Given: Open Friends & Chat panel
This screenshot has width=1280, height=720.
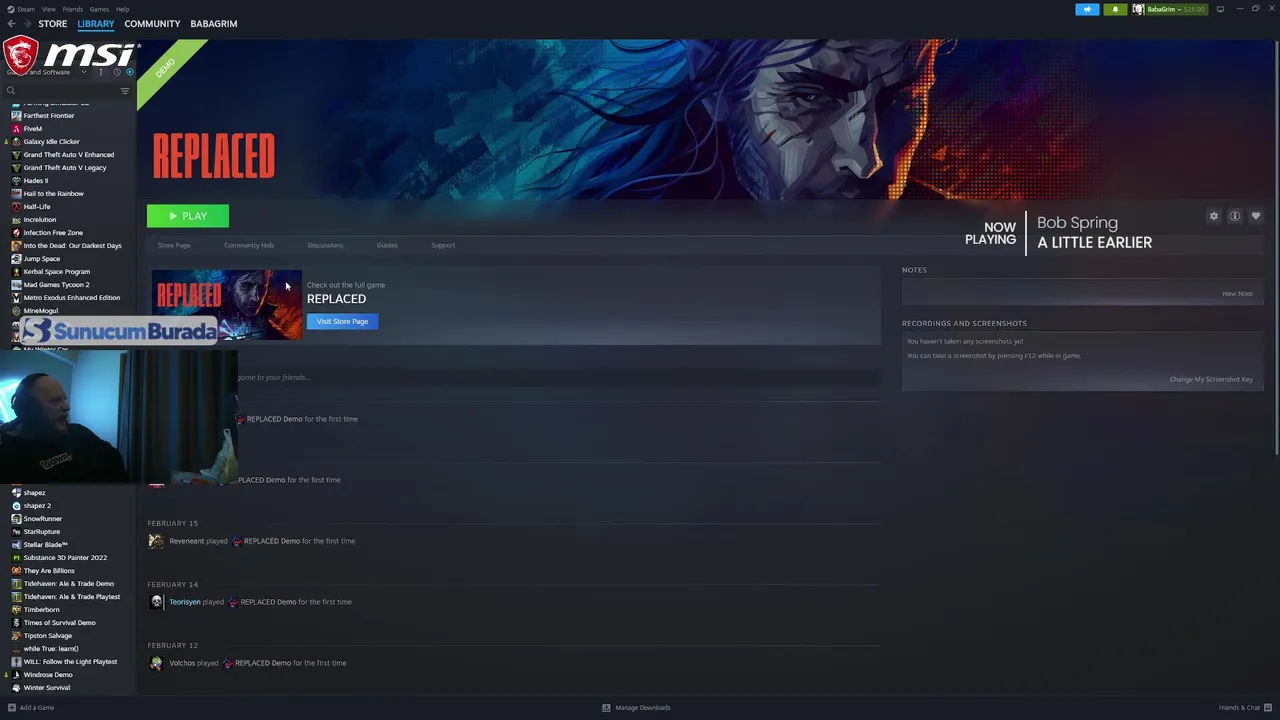Looking at the screenshot, I should 1244,708.
